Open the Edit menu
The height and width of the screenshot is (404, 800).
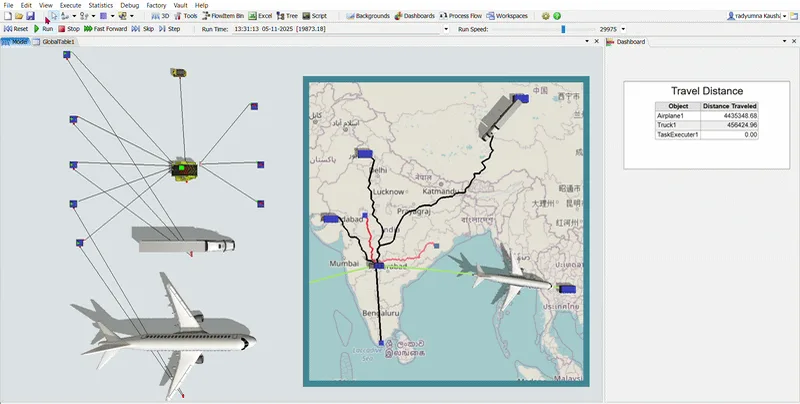click(26, 5)
